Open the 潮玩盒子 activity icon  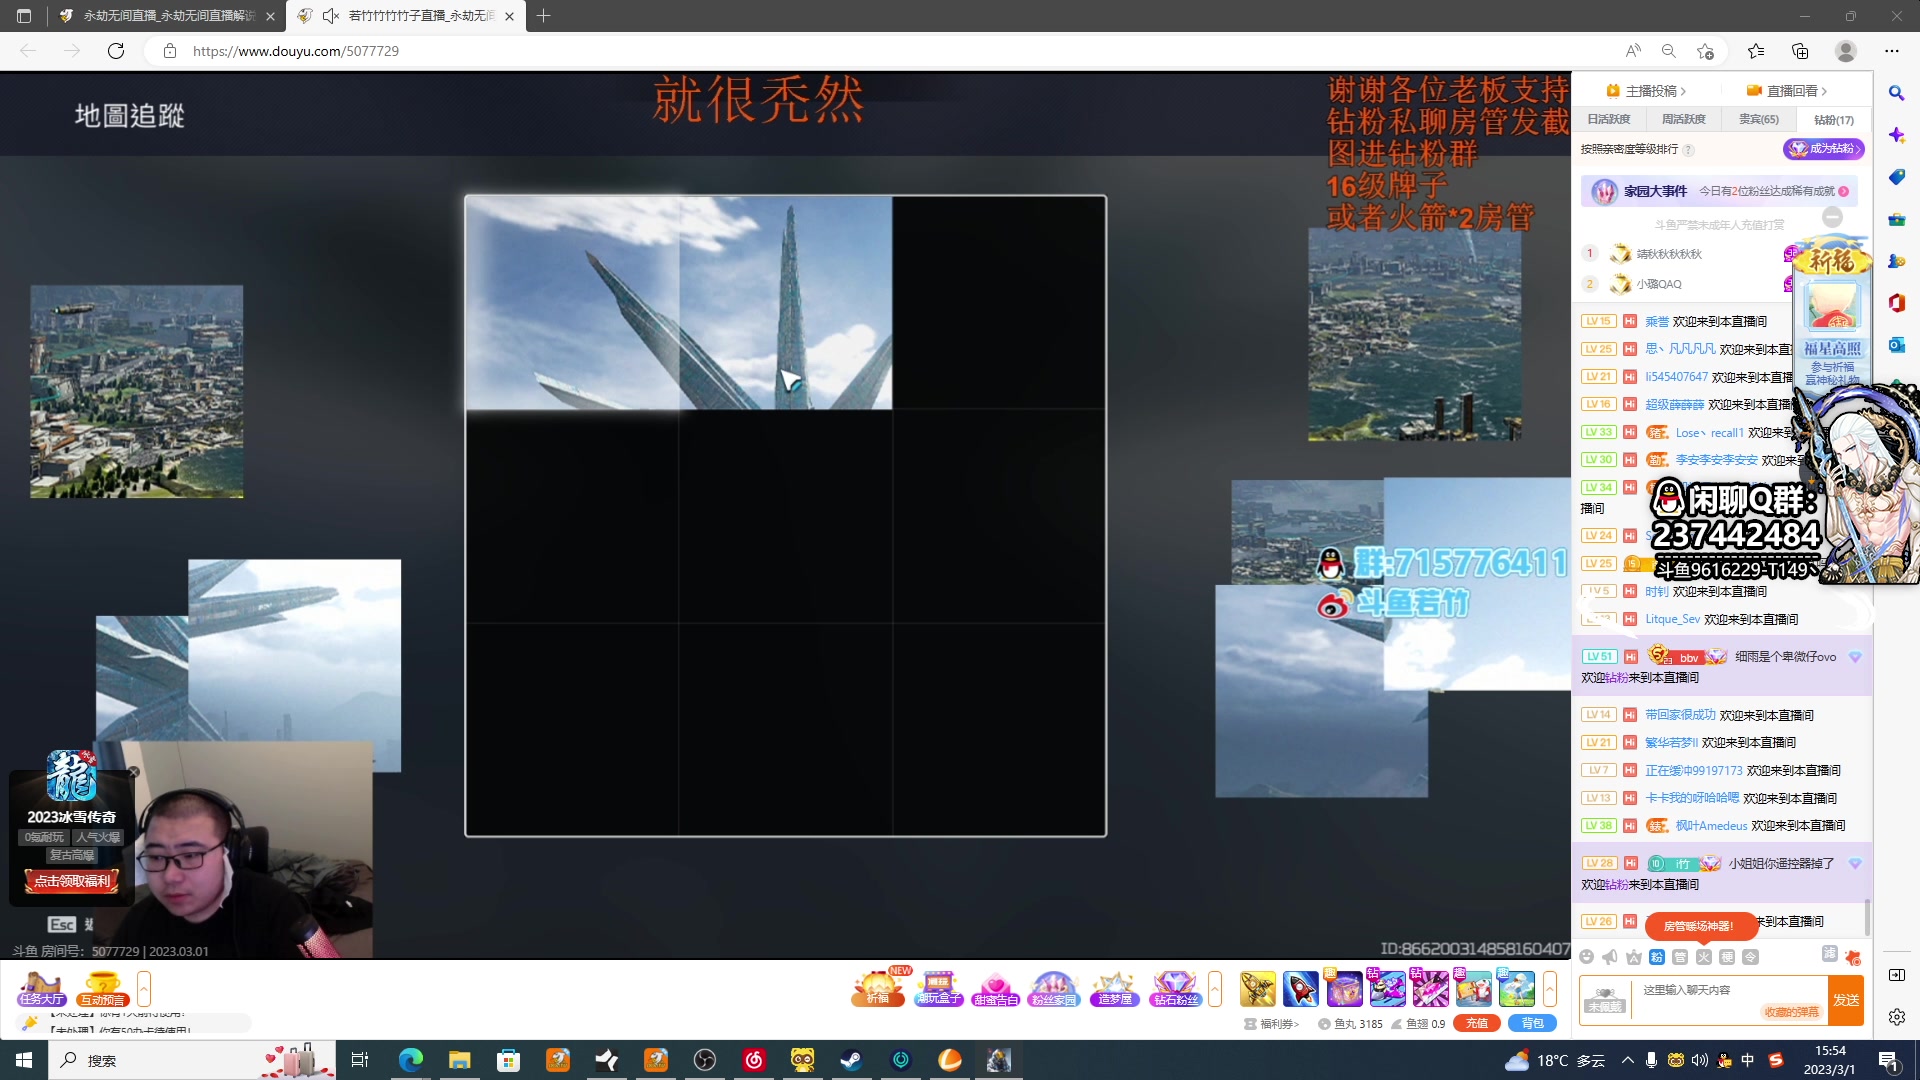click(938, 989)
